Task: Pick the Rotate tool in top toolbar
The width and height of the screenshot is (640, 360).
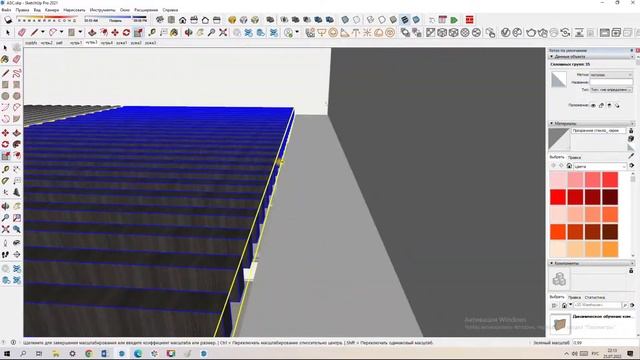Action: 126,32
